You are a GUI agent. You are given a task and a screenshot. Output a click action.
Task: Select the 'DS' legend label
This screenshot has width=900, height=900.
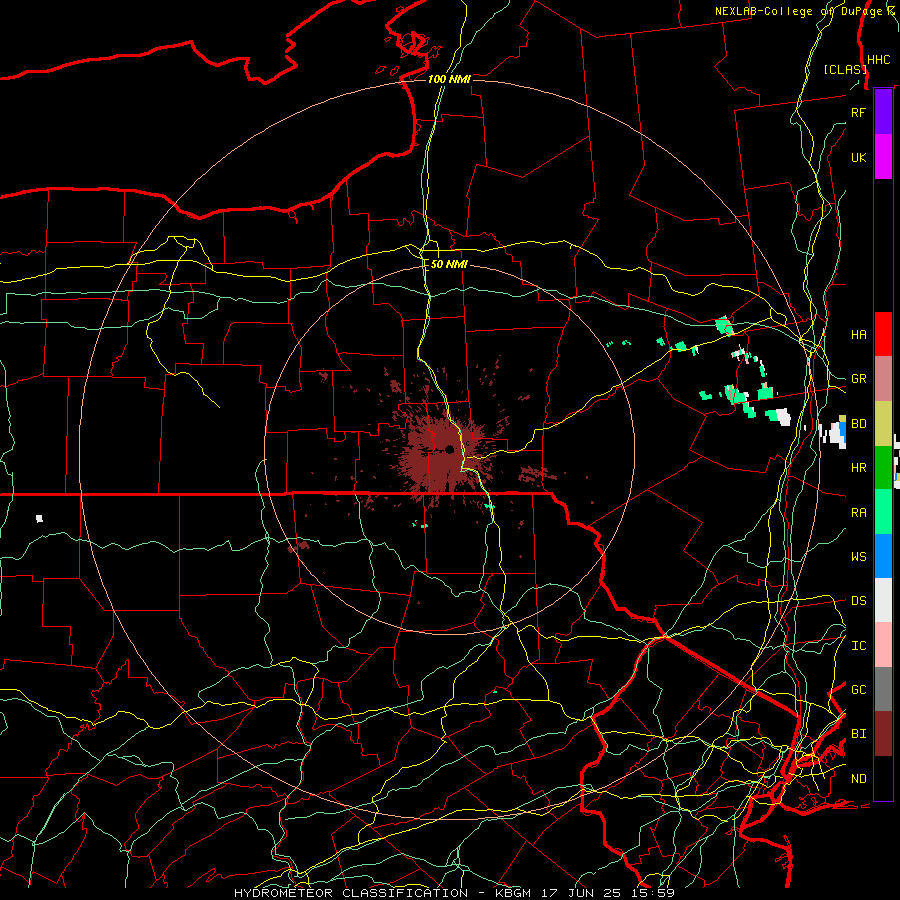(x=858, y=600)
